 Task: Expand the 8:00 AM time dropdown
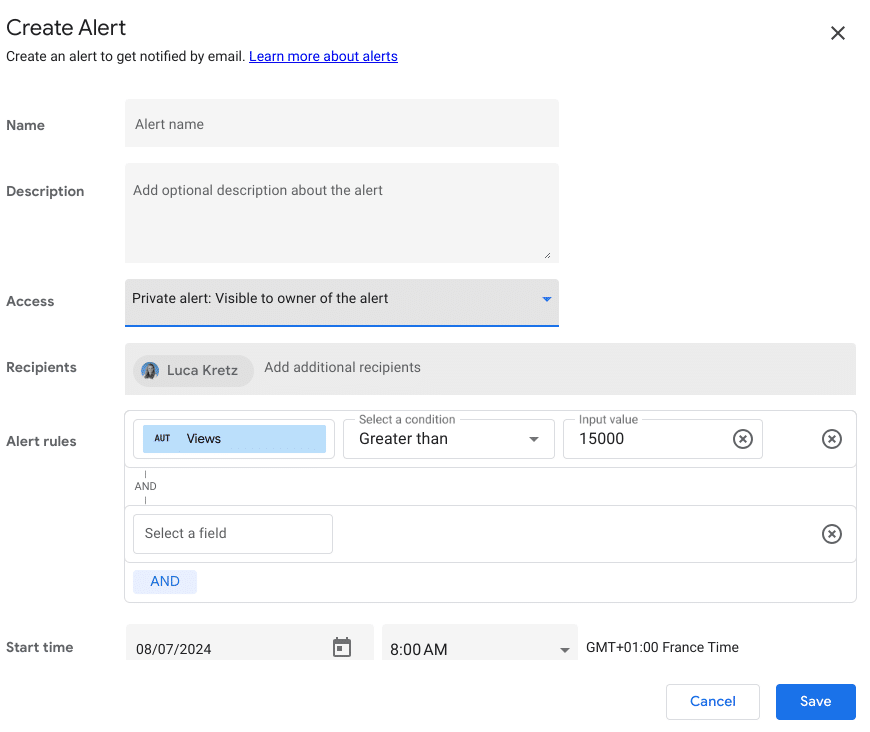pos(479,648)
